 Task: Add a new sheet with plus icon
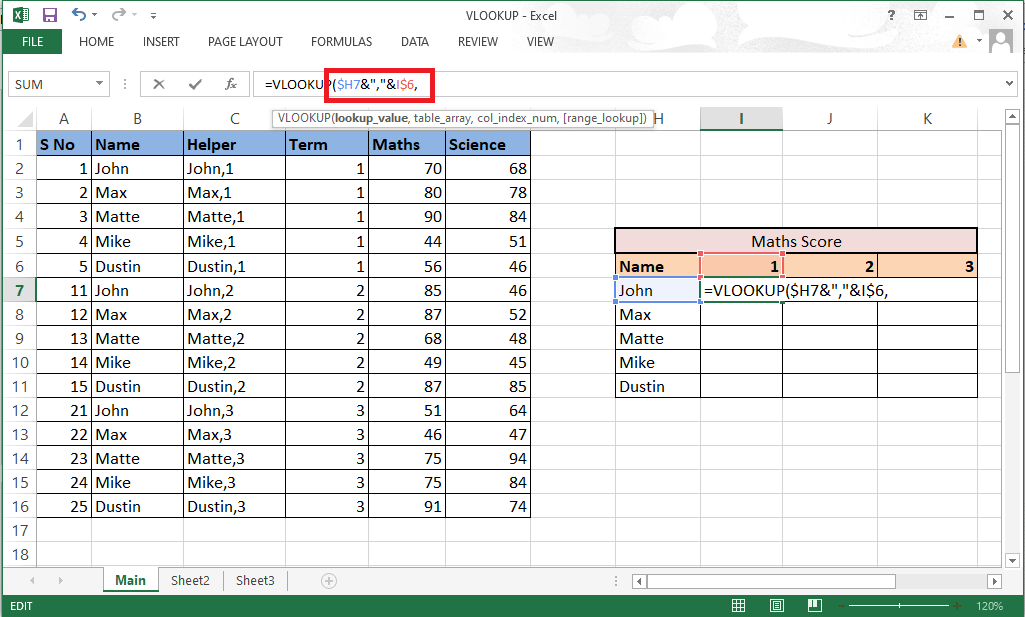point(328,581)
